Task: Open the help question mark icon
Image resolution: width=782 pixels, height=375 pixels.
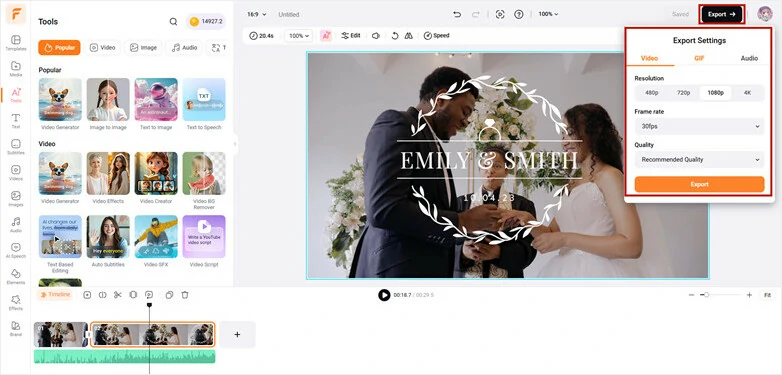Action: pos(519,14)
